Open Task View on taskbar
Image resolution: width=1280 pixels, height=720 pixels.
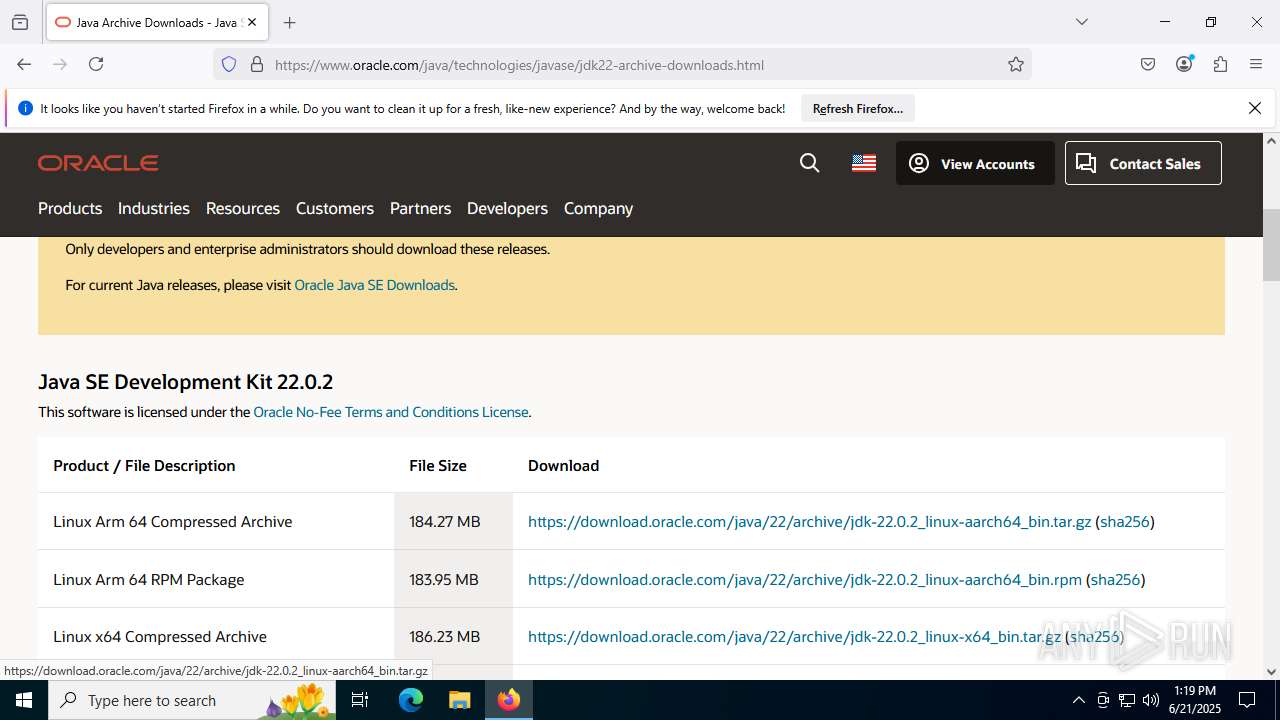tap(361, 700)
